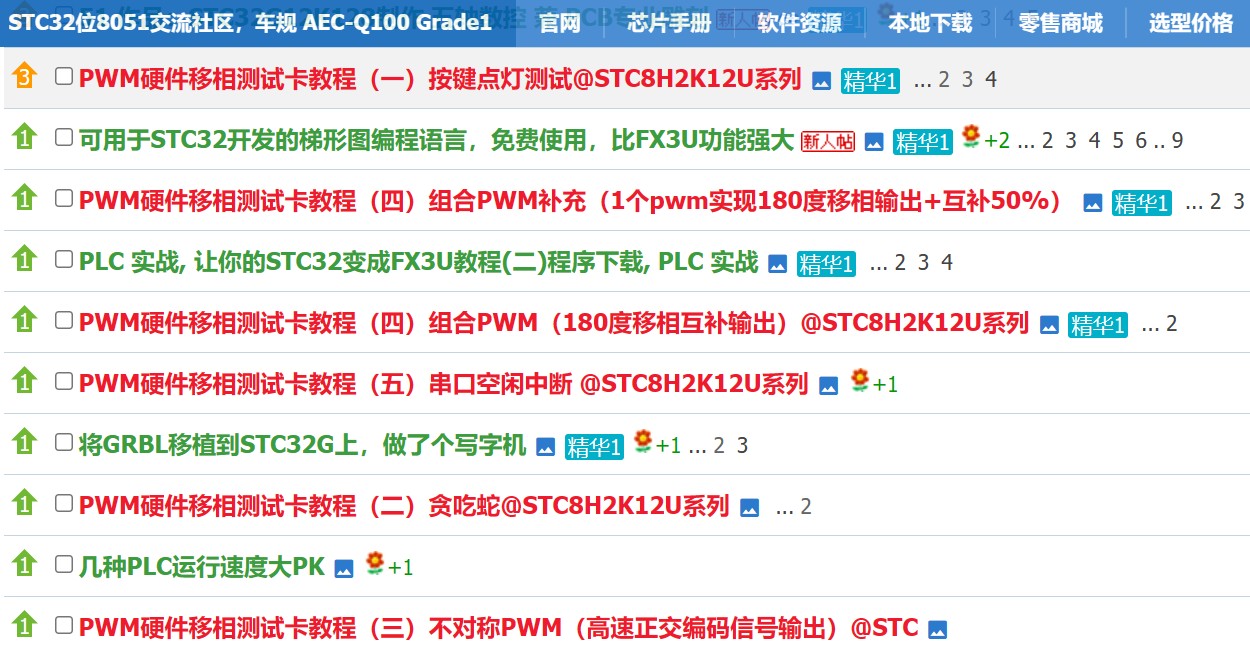Click image attachment icon on 不对称PWM row
This screenshot has width=1250, height=655.
pos(938,631)
